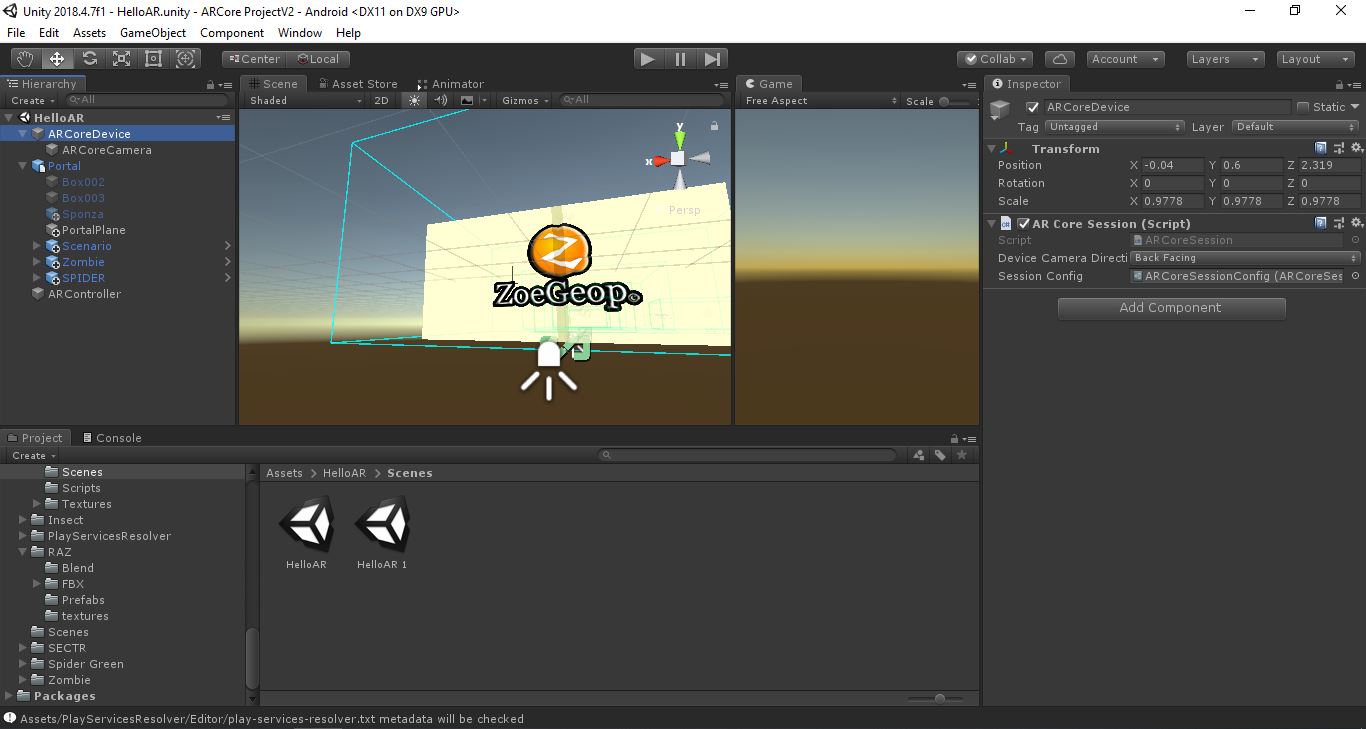This screenshot has height=729, width=1366.
Task: Open the Layers dropdown
Action: (1226, 59)
